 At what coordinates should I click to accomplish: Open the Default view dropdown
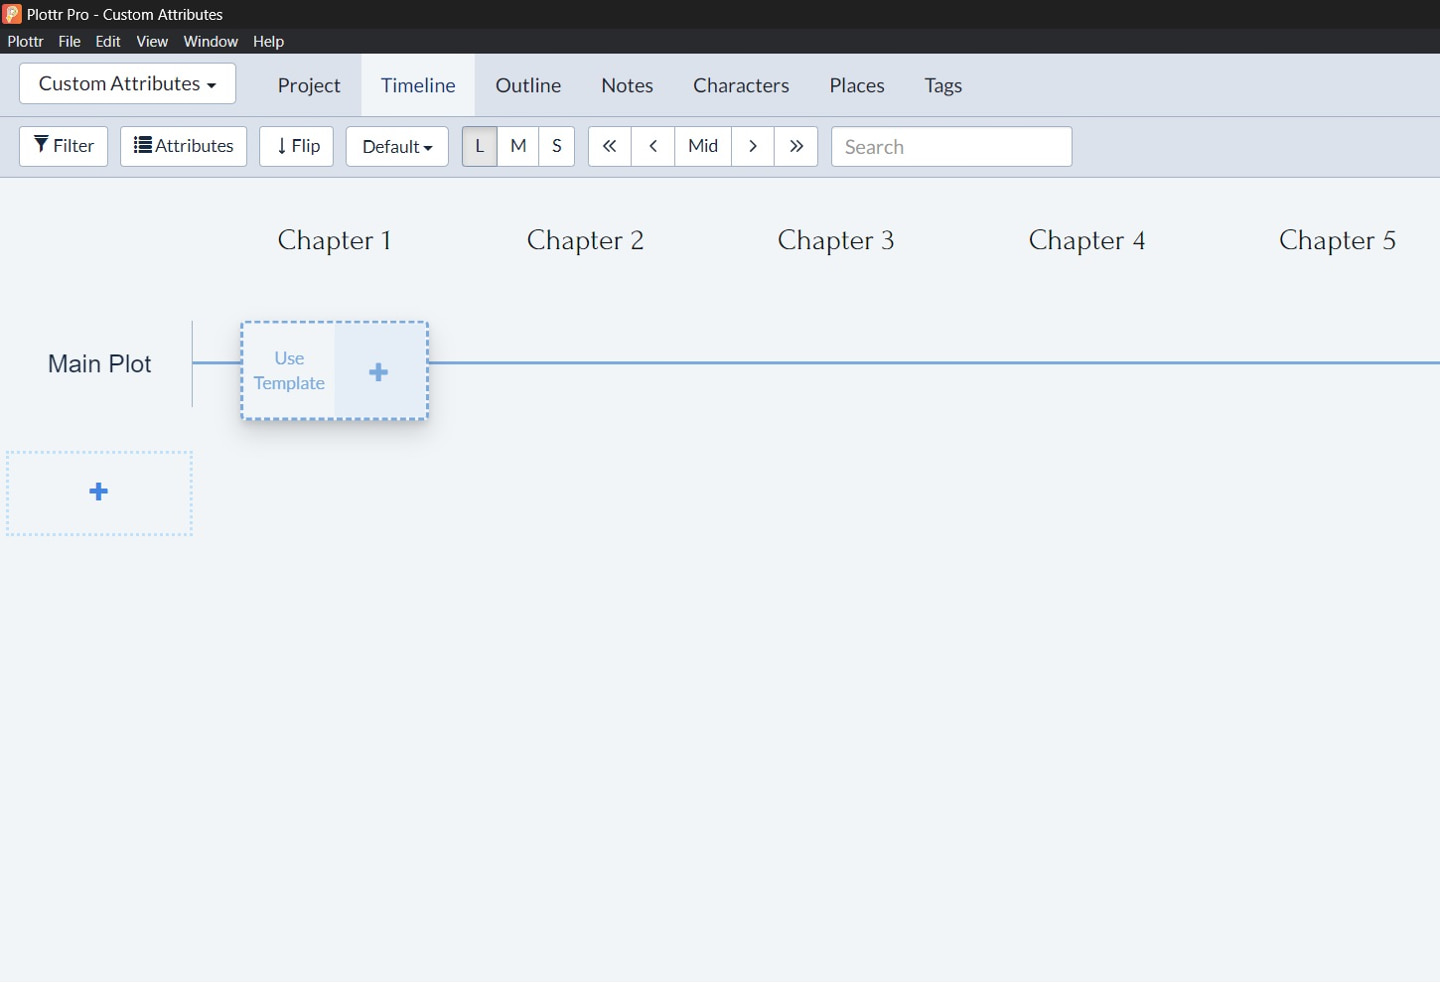coord(397,146)
